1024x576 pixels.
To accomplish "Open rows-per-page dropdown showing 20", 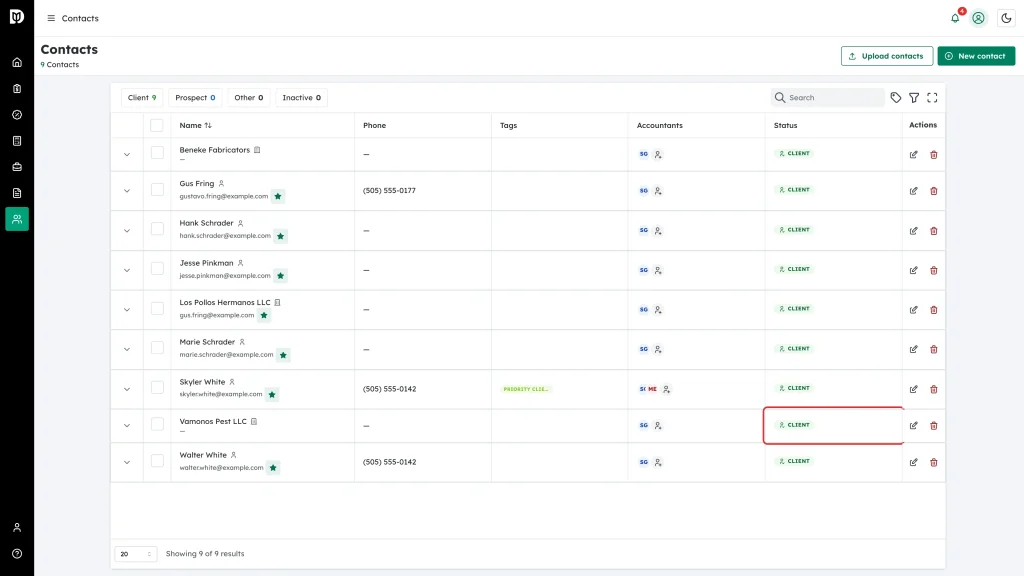I will click(x=136, y=554).
